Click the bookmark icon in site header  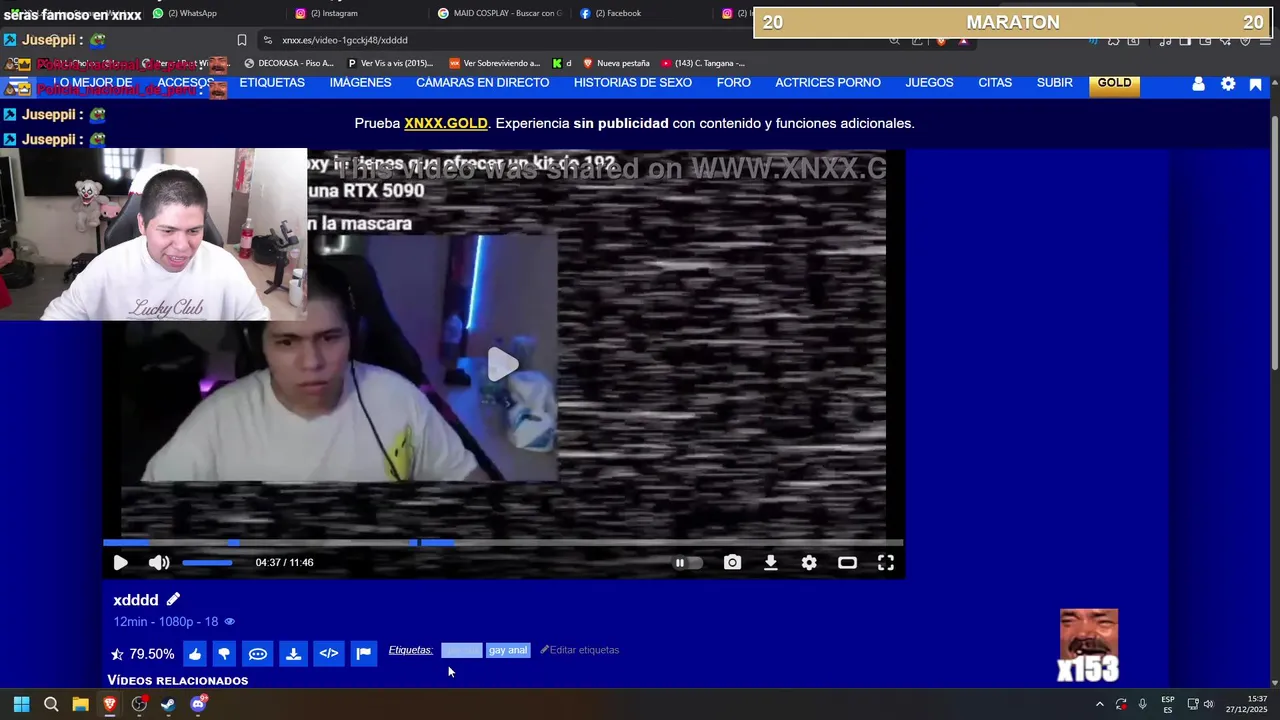1256,84
